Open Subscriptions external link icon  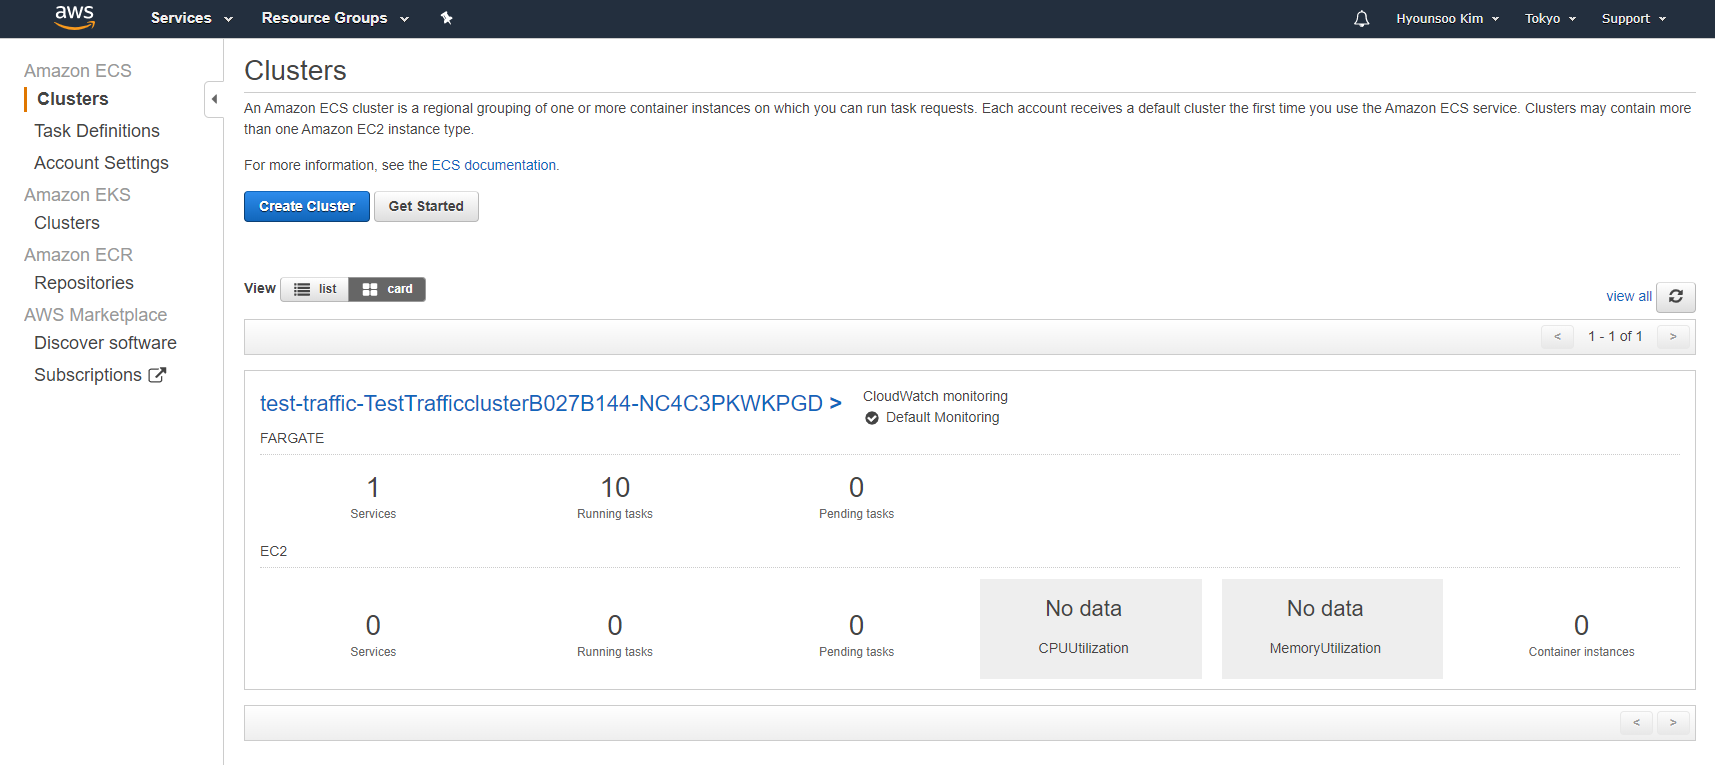157,375
